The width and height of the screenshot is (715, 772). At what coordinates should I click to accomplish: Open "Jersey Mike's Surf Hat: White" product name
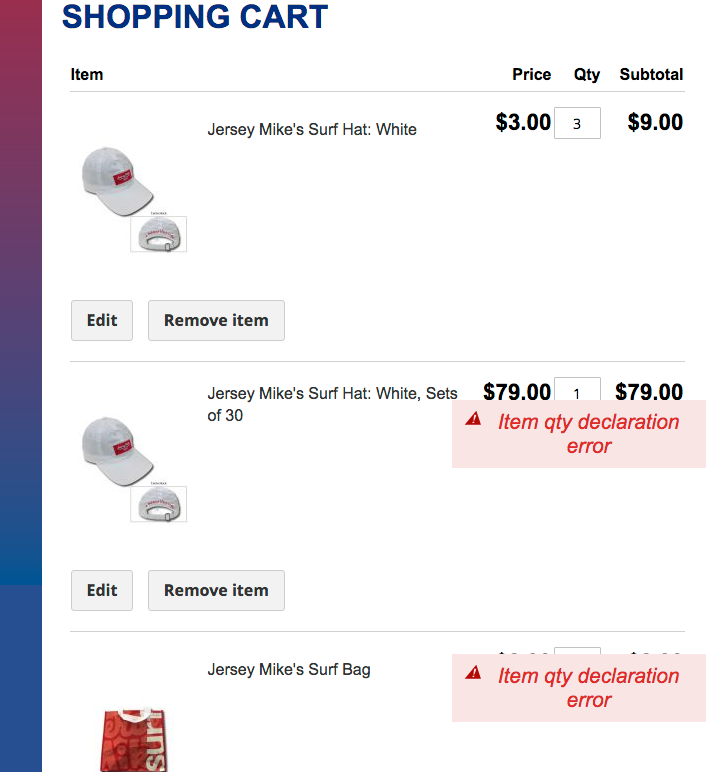click(x=311, y=130)
